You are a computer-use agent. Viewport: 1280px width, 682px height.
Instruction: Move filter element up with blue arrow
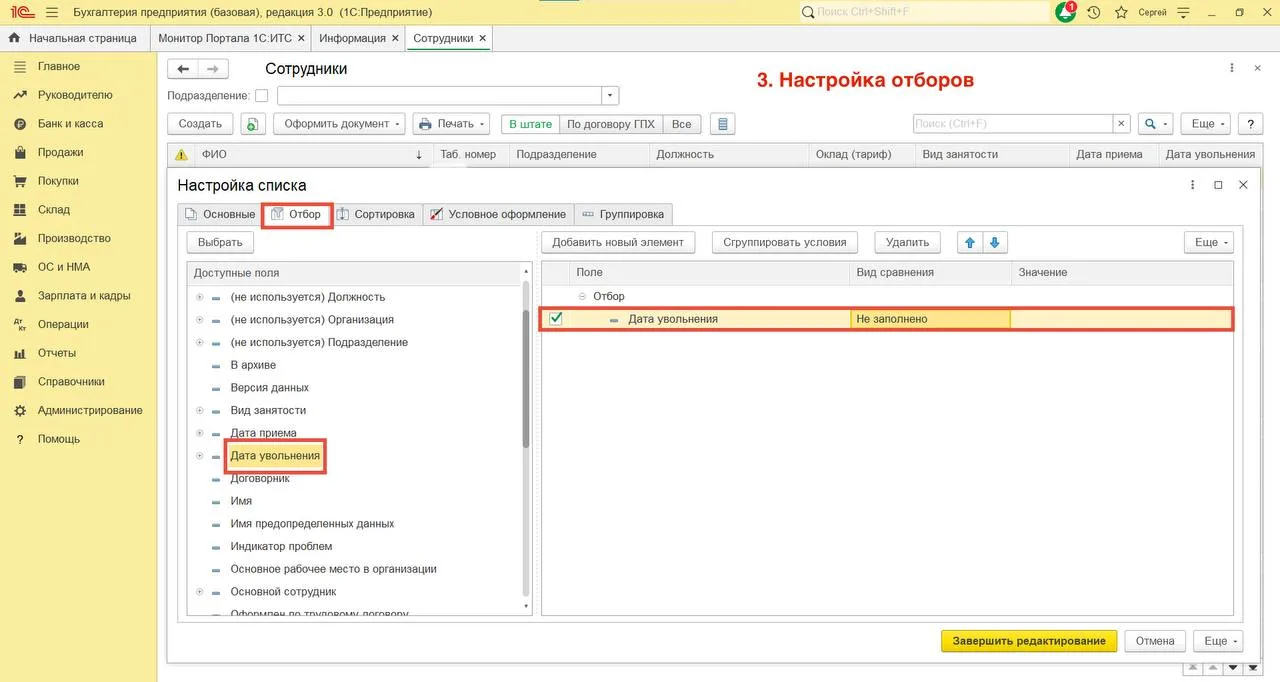(x=969, y=242)
